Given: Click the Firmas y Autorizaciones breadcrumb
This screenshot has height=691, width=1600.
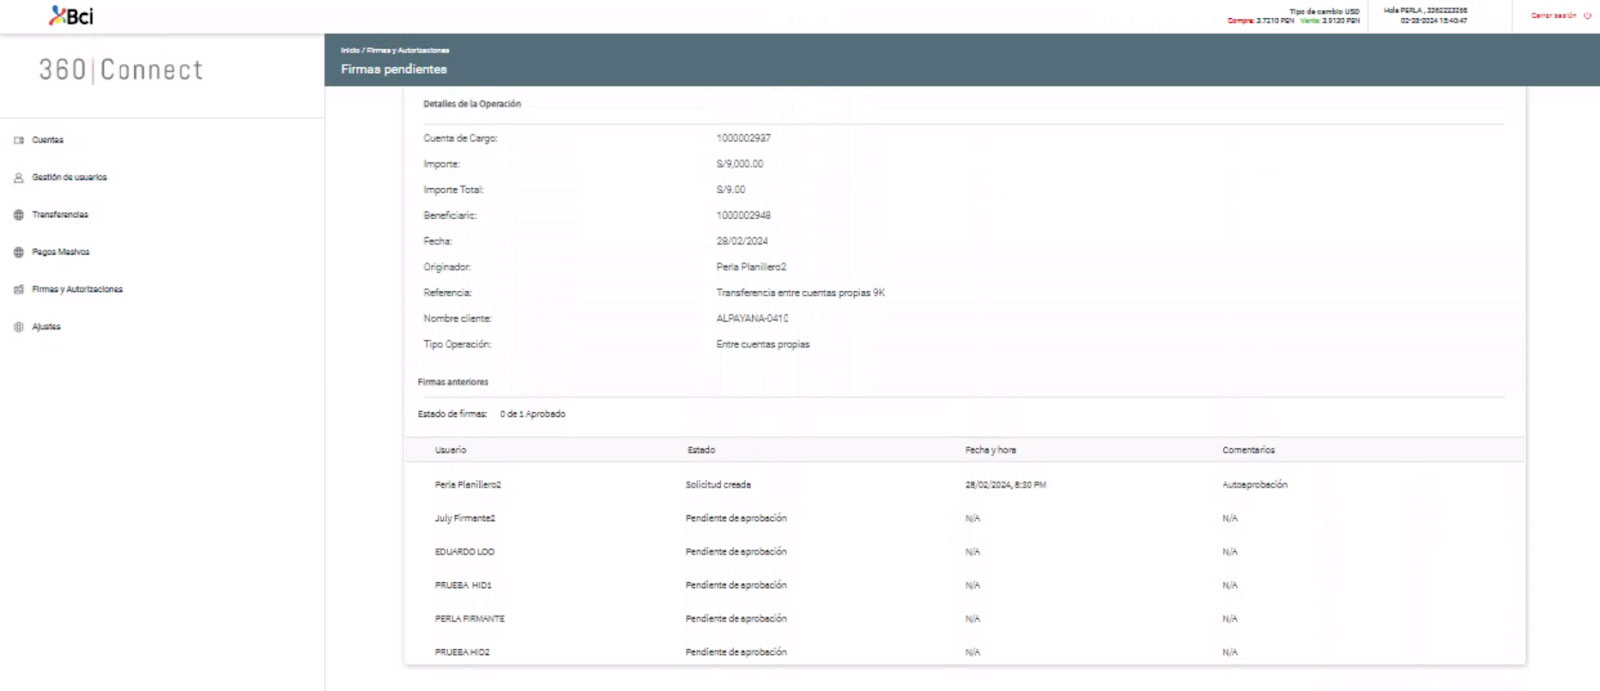Looking at the screenshot, I should pyautogui.click(x=408, y=50).
